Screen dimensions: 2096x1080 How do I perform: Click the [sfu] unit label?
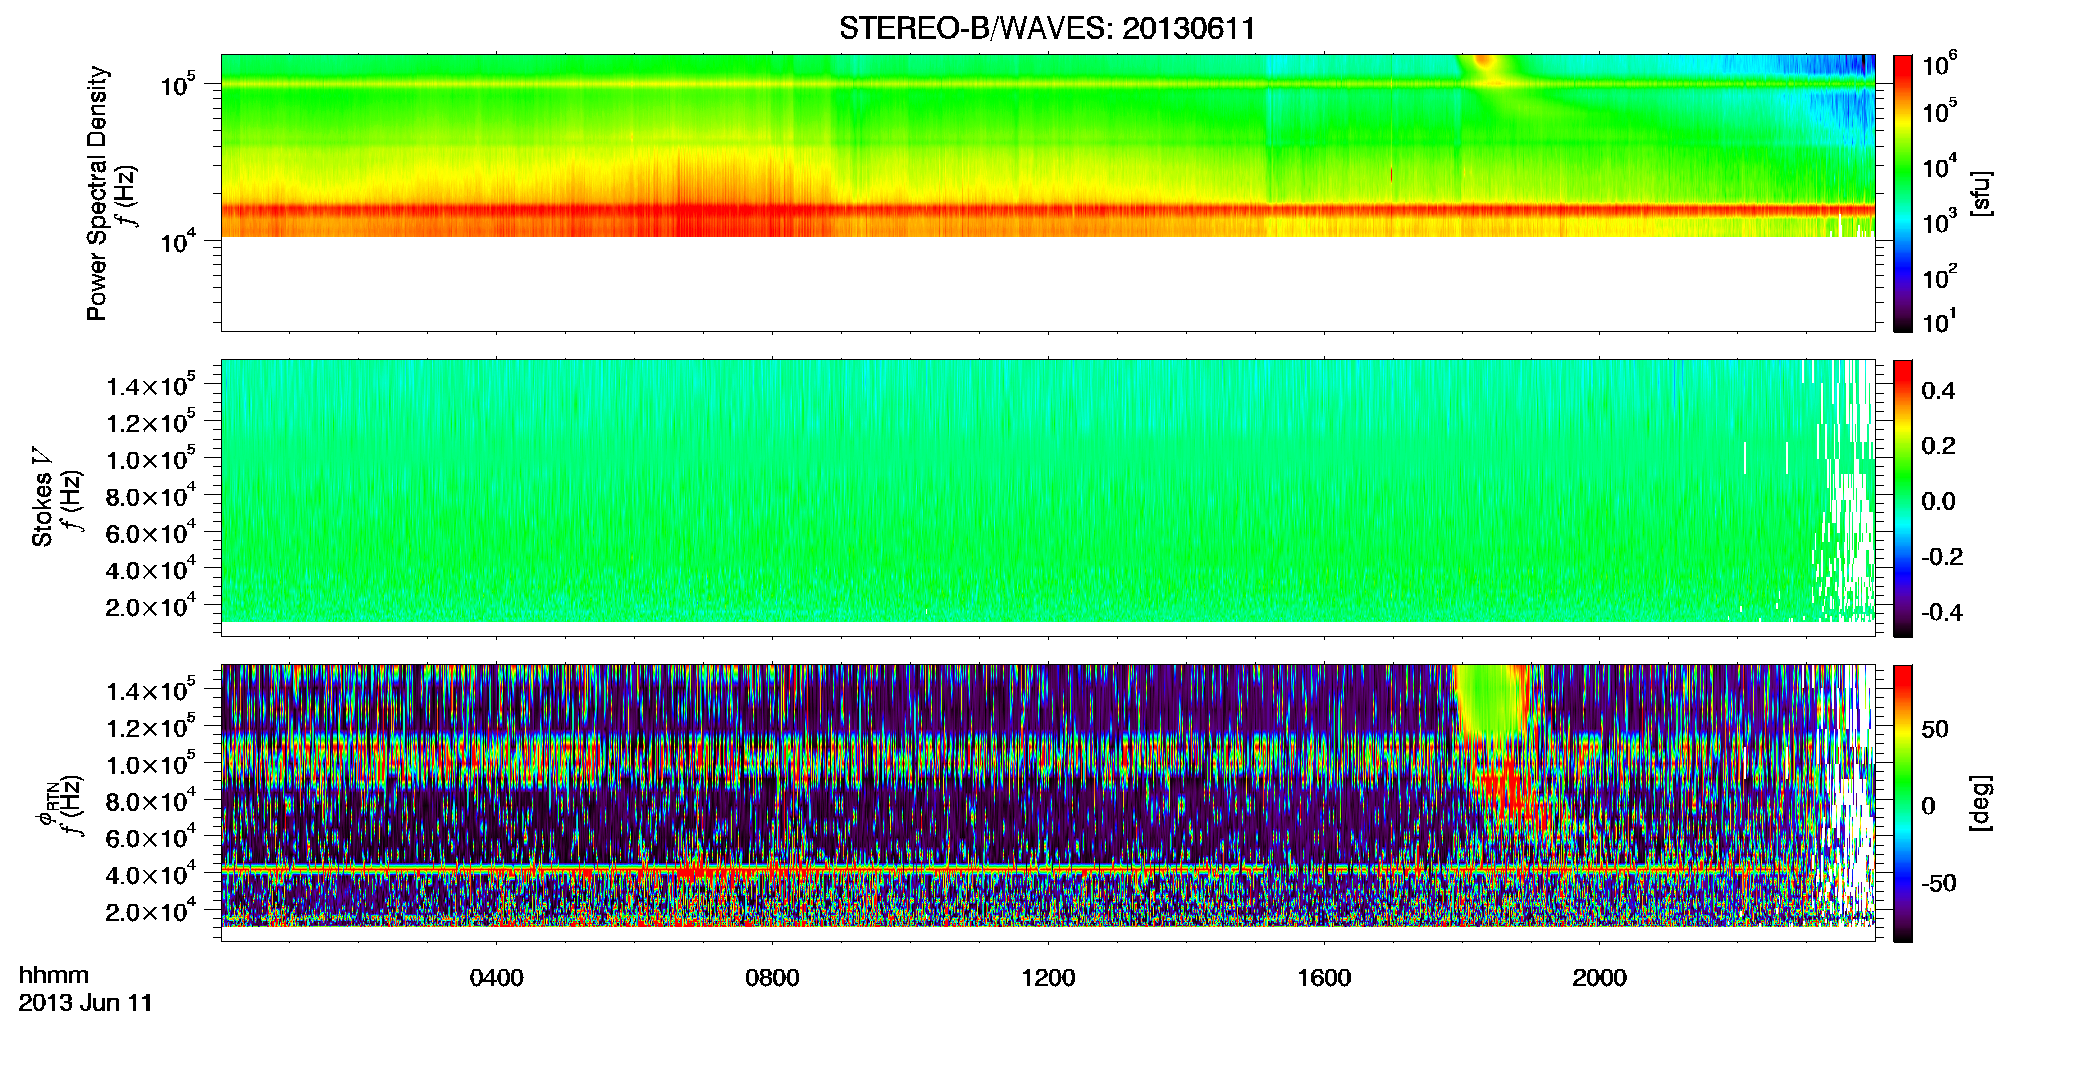(1981, 193)
